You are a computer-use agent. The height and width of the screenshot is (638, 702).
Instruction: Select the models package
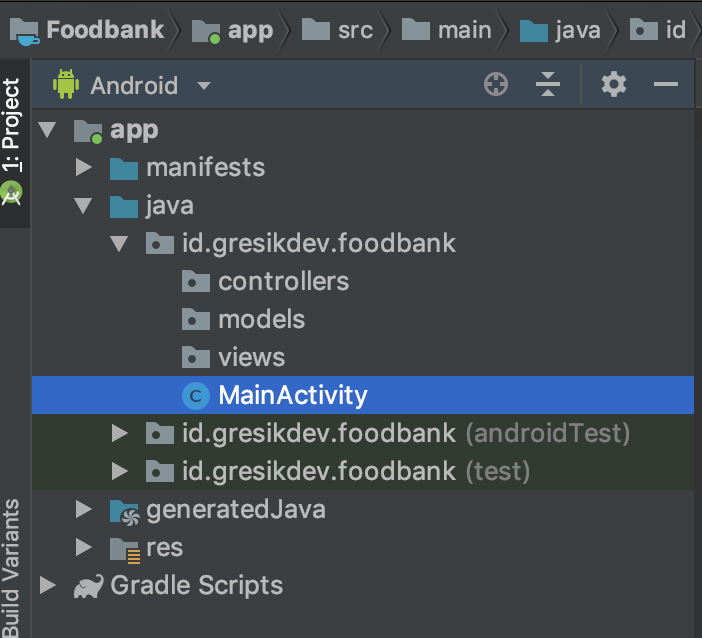tap(261, 320)
